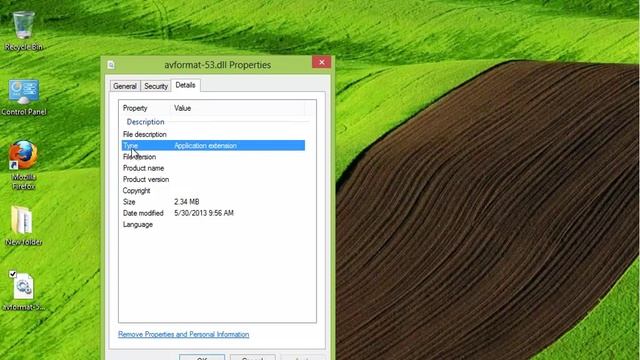
Task: Select the avformat dll file icon on desktop
Action: pyautogui.click(x=23, y=291)
